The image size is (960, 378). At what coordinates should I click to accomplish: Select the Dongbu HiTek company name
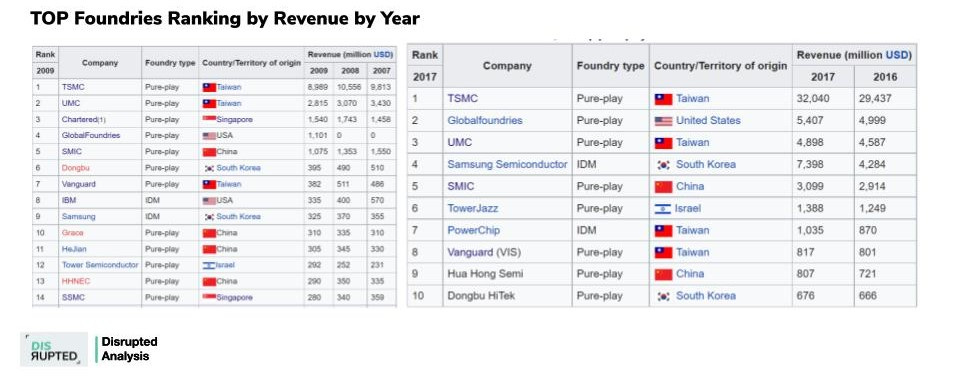[x=481, y=296]
